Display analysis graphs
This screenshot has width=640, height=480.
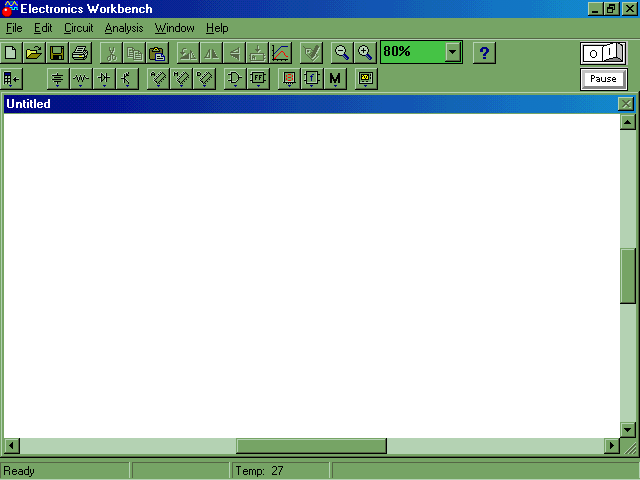point(280,53)
